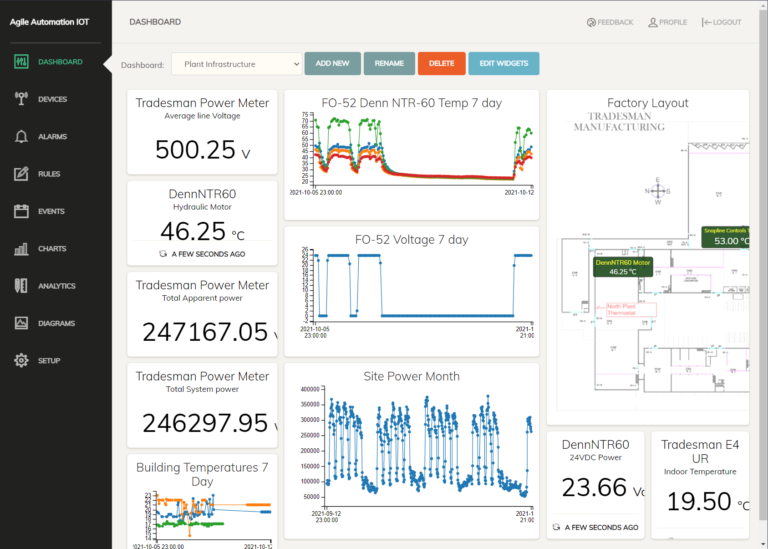
Task: Click the orange Delete button
Action: pos(441,64)
